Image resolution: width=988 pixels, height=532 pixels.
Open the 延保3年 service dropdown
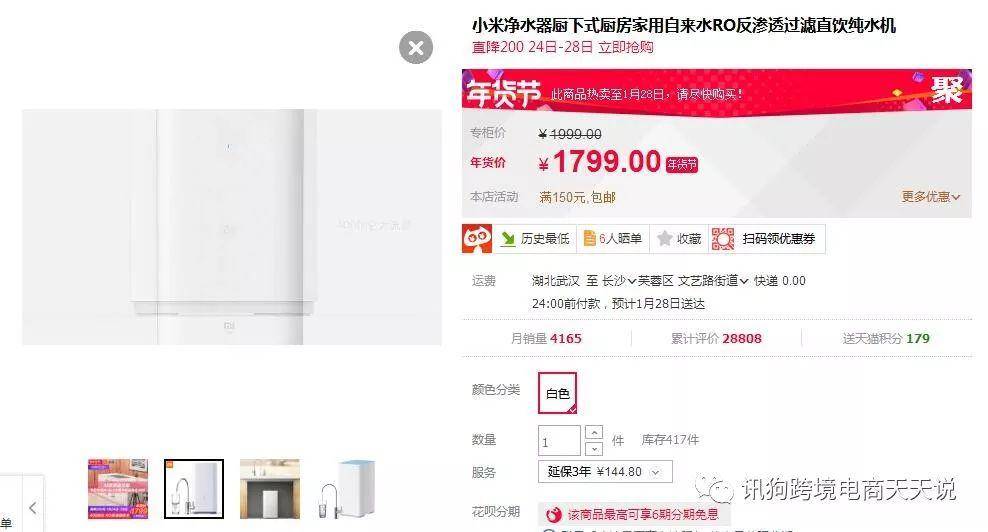605,471
